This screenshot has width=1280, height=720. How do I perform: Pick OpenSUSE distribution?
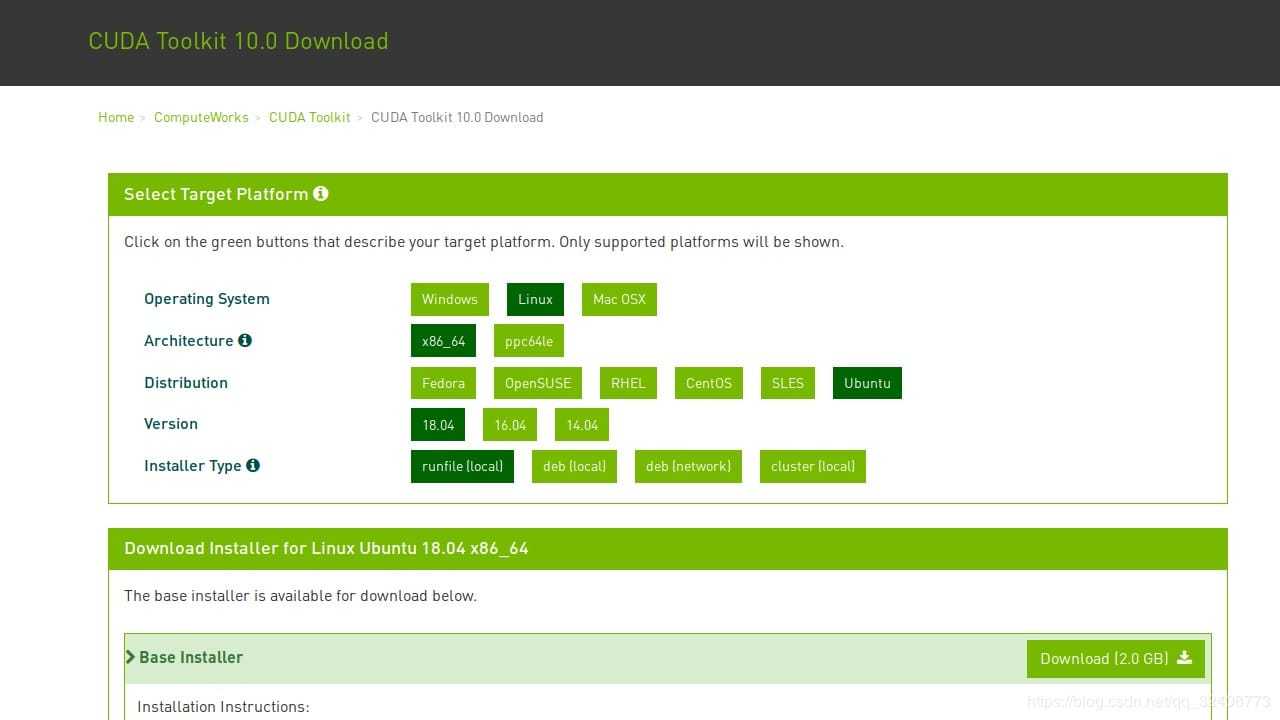(x=538, y=383)
